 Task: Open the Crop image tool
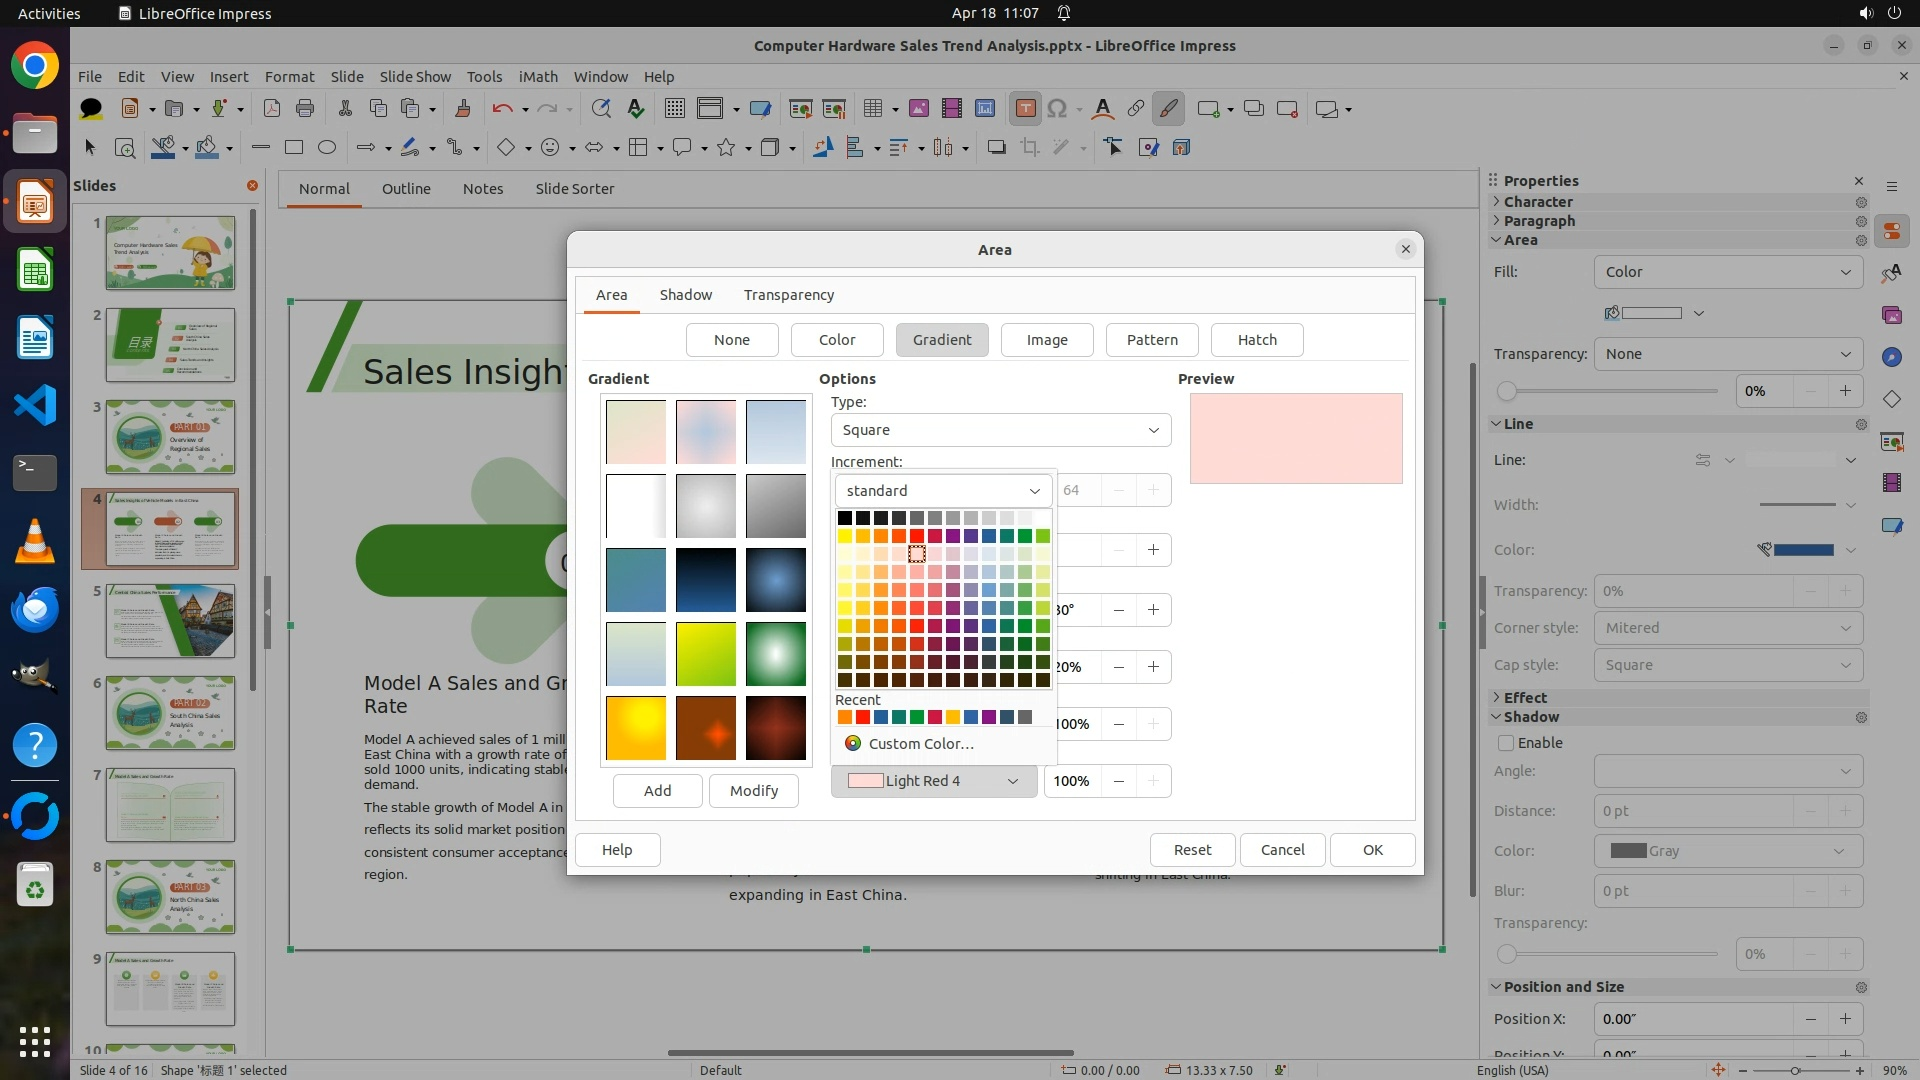(x=1029, y=148)
